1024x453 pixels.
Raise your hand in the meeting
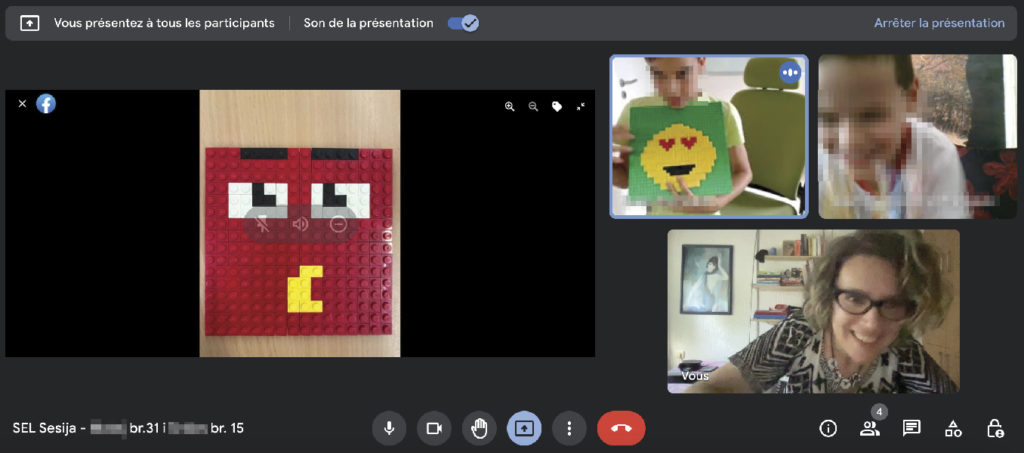pos(479,428)
